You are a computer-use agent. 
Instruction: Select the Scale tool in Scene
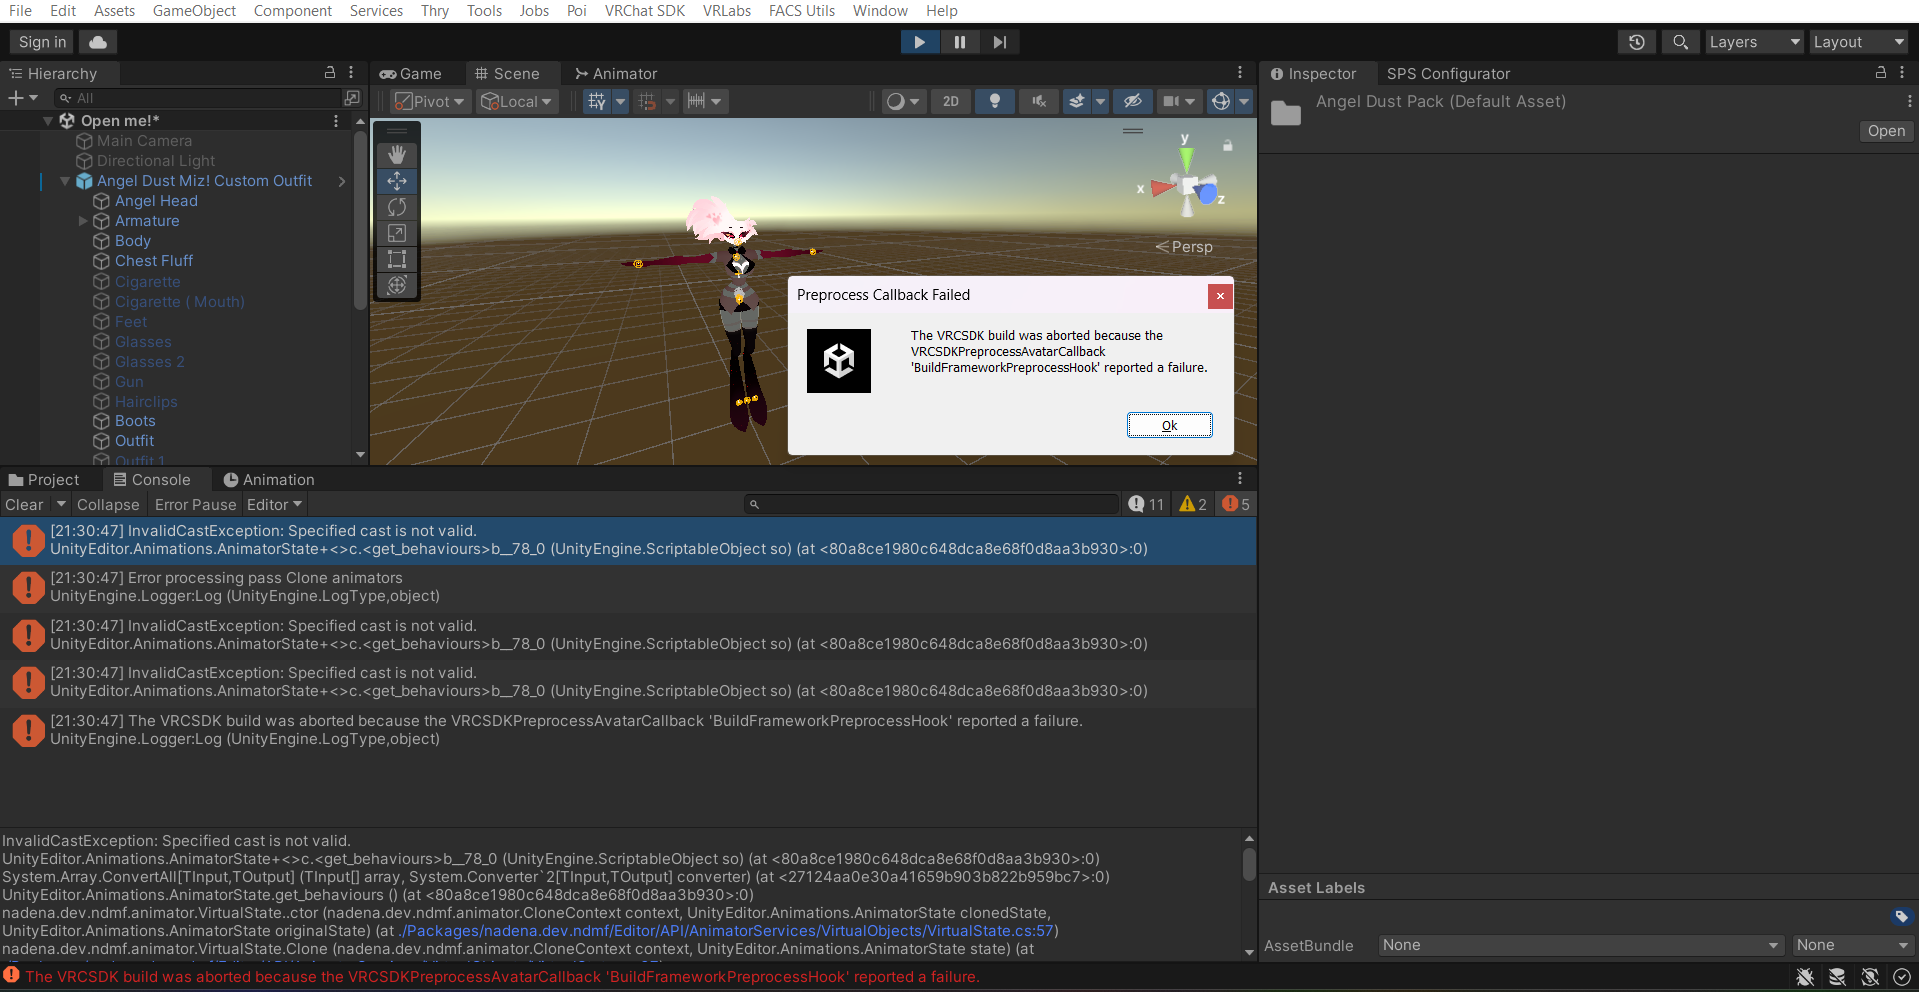(397, 233)
